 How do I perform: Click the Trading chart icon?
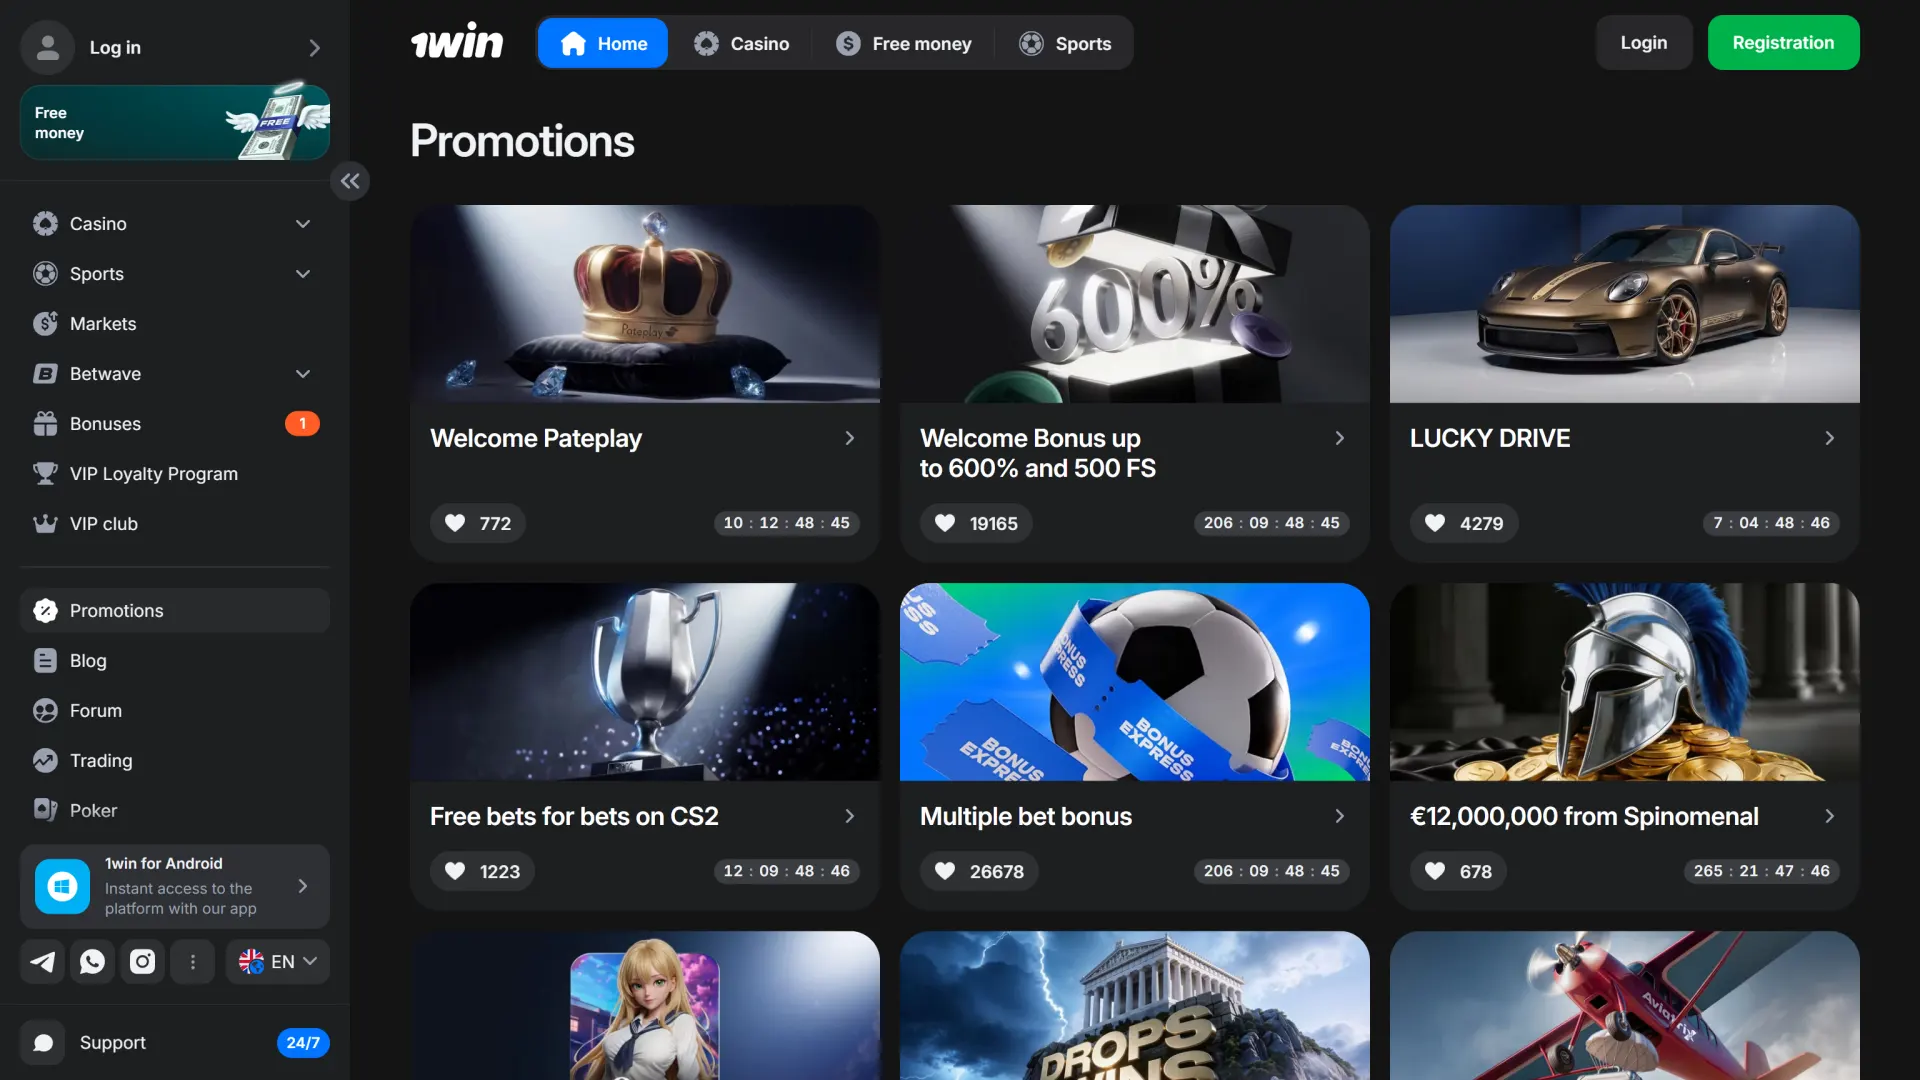pyautogui.click(x=45, y=760)
